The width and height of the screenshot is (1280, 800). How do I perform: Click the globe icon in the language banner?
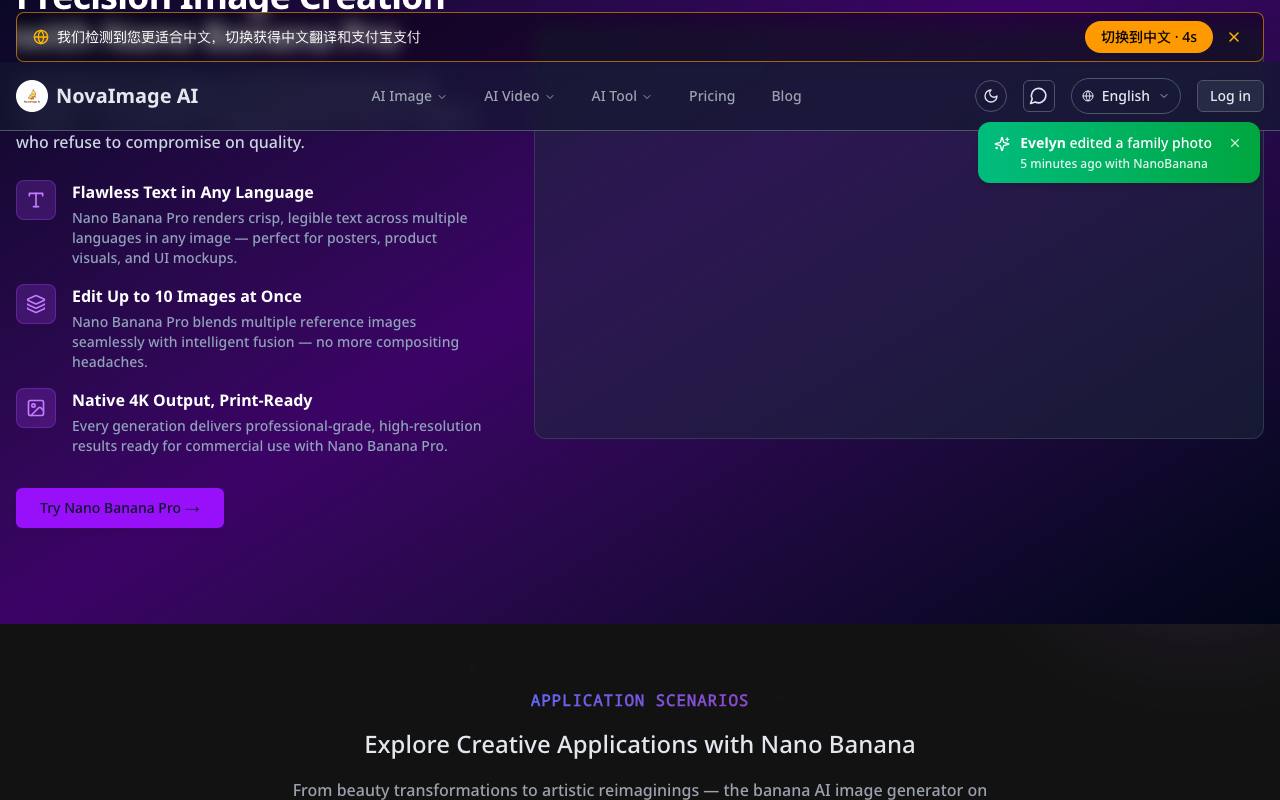(x=41, y=37)
